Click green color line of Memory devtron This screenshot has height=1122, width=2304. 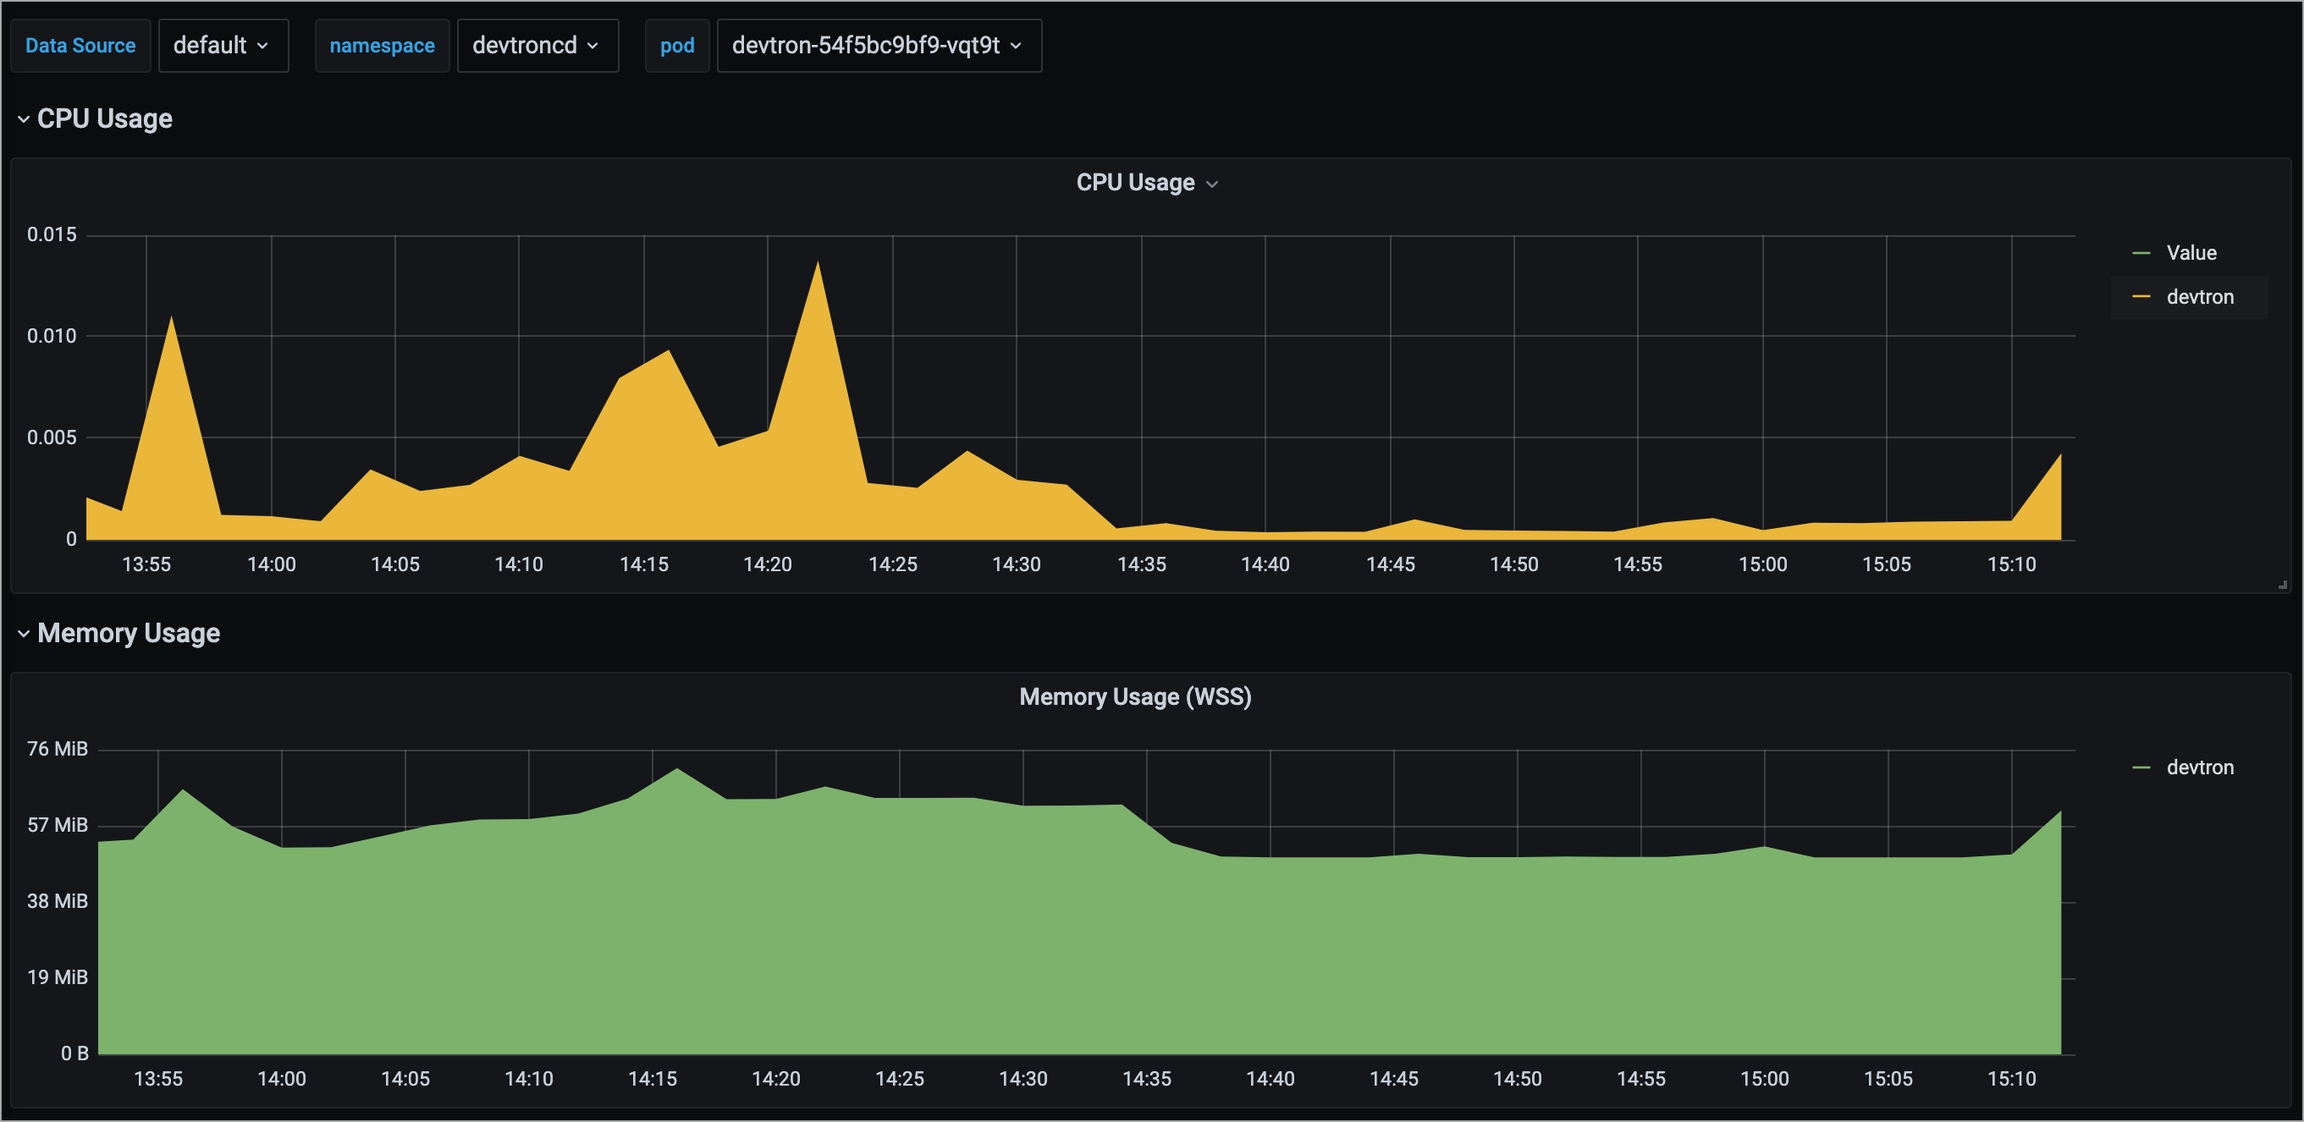click(x=2141, y=767)
